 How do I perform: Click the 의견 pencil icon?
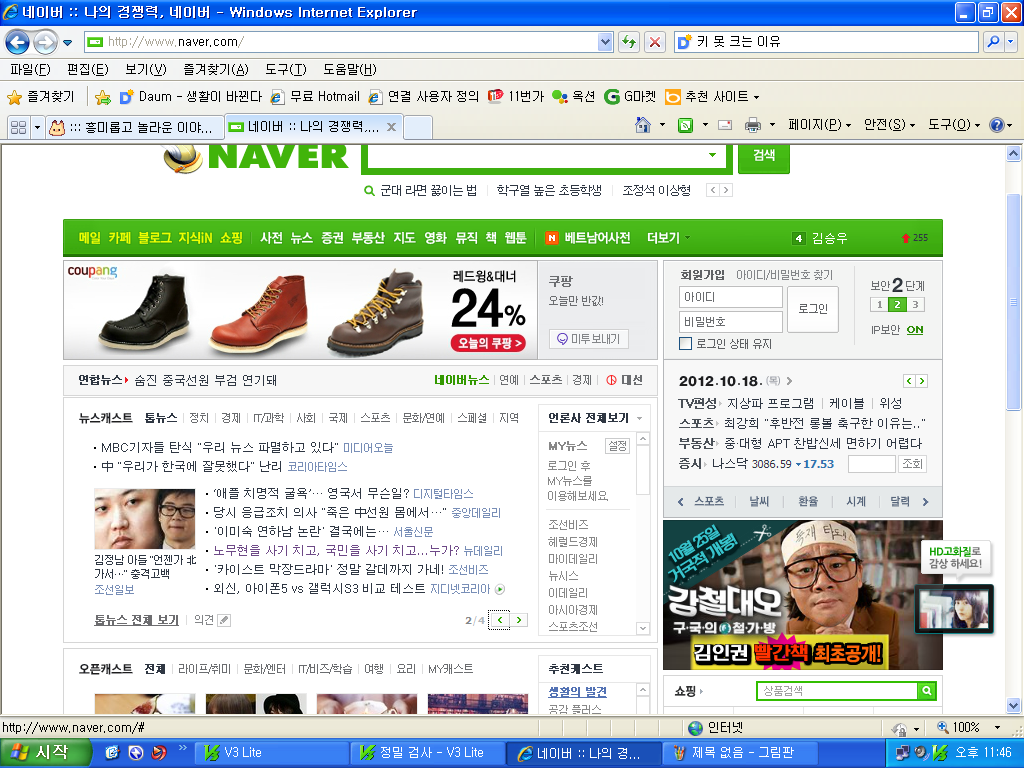point(224,620)
